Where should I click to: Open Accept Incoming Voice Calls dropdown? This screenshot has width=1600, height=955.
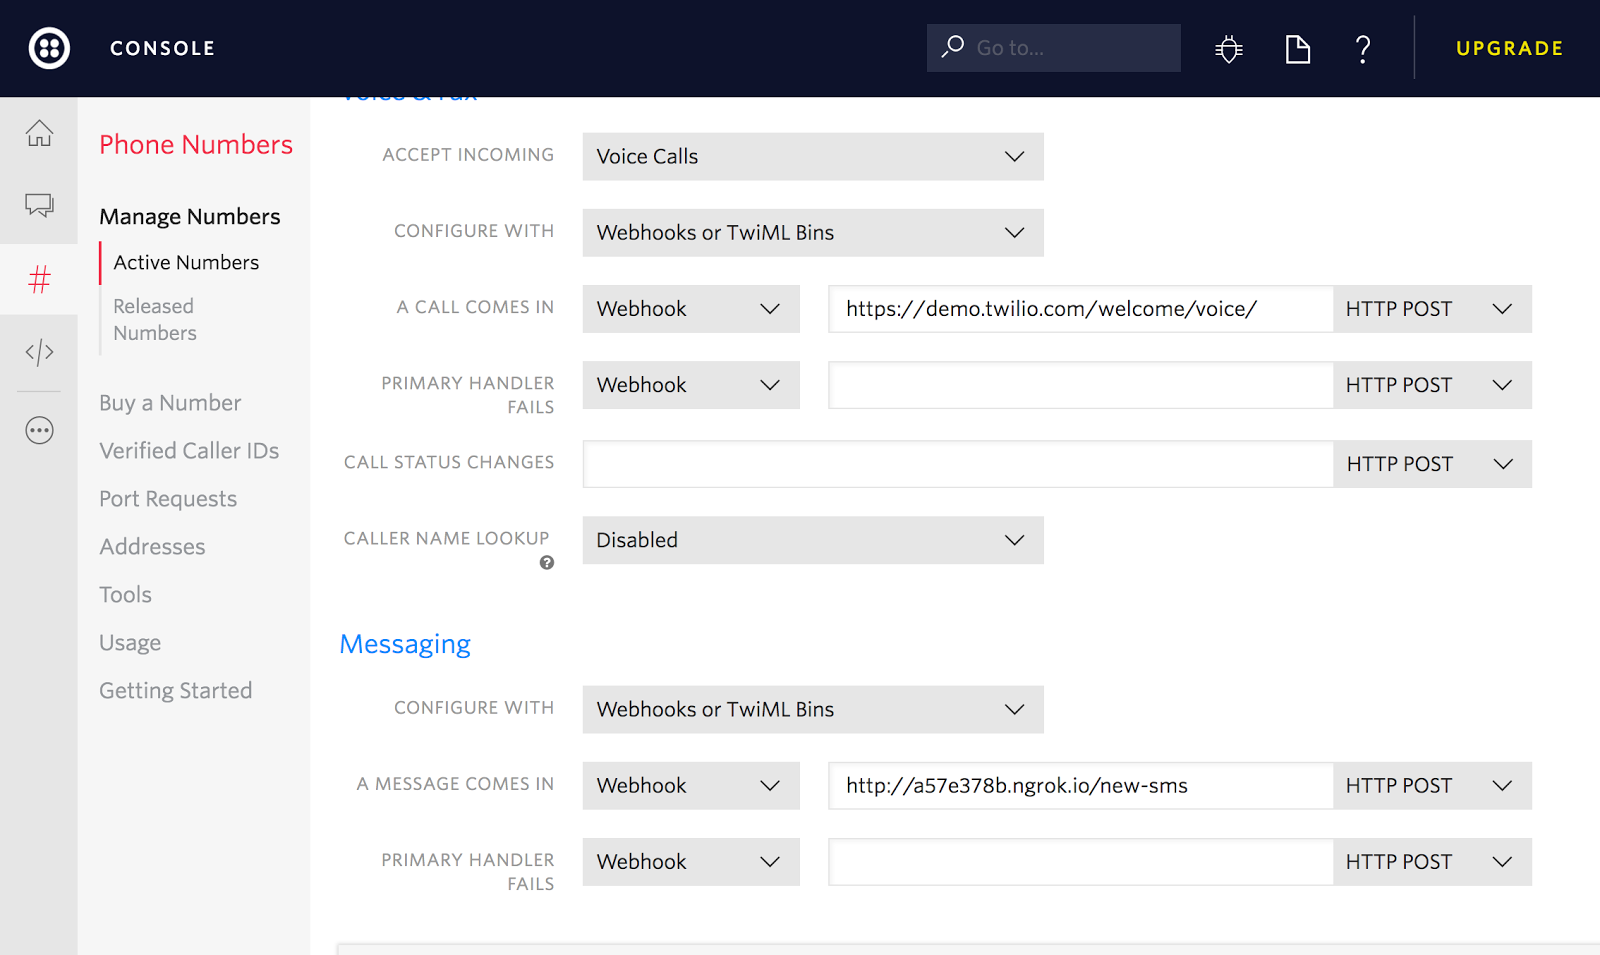point(813,157)
